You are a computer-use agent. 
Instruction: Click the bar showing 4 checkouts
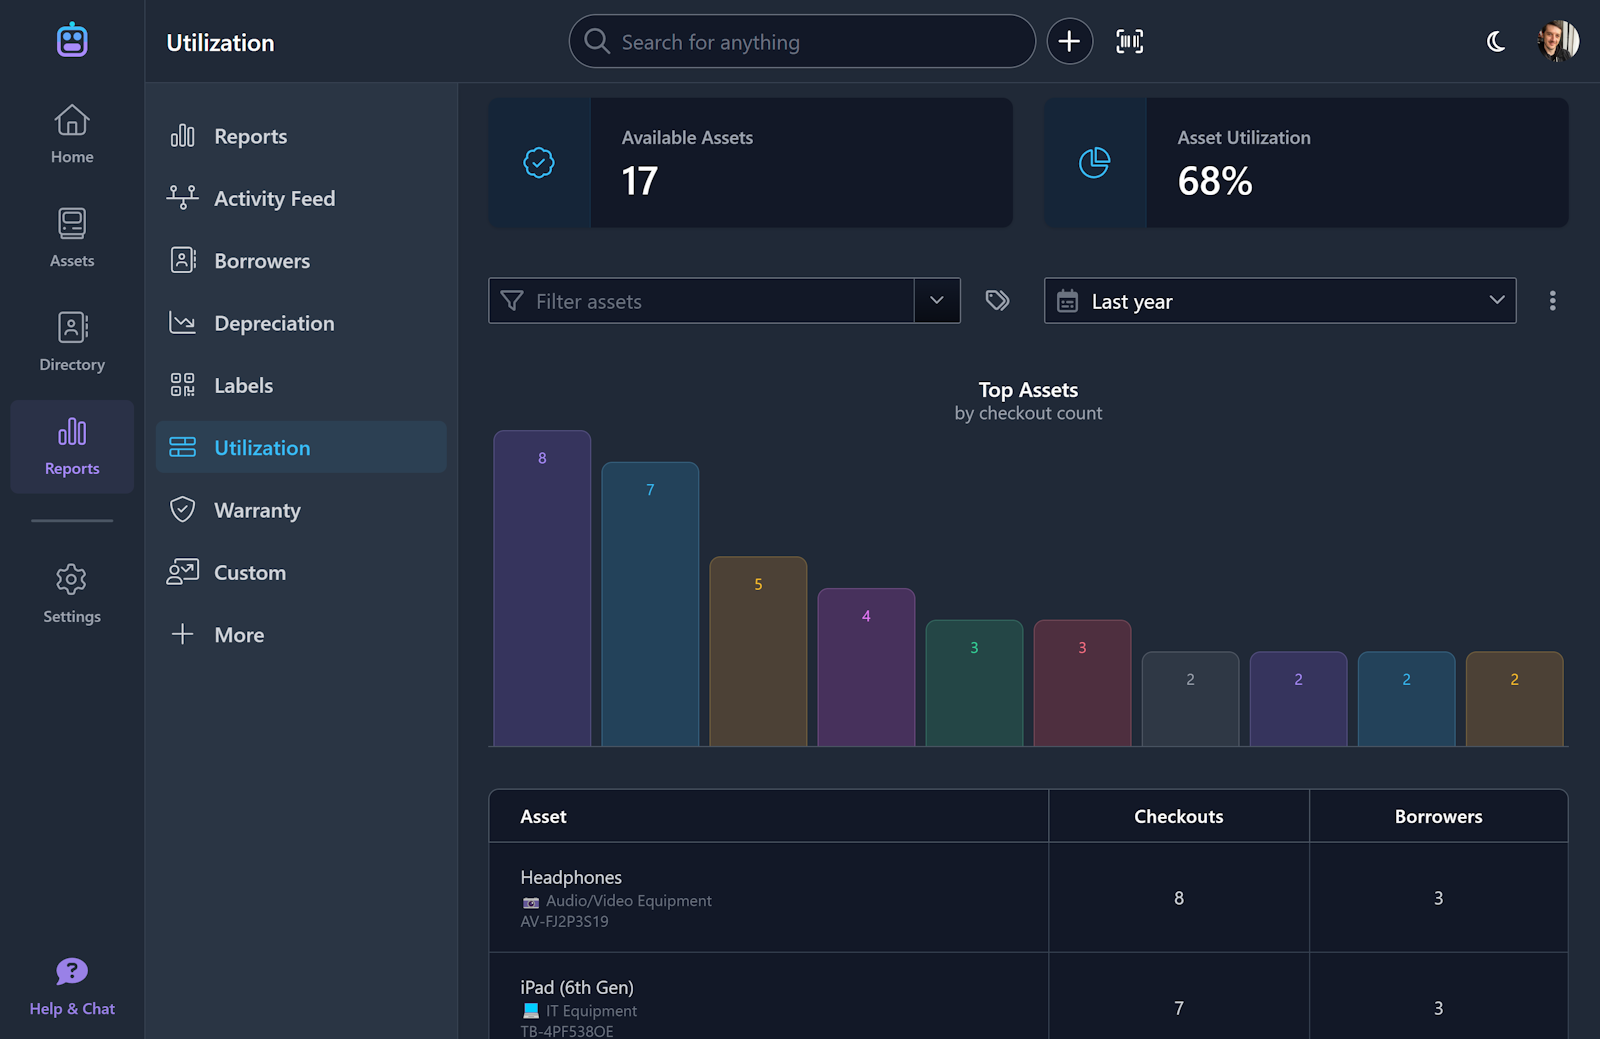pos(866,667)
